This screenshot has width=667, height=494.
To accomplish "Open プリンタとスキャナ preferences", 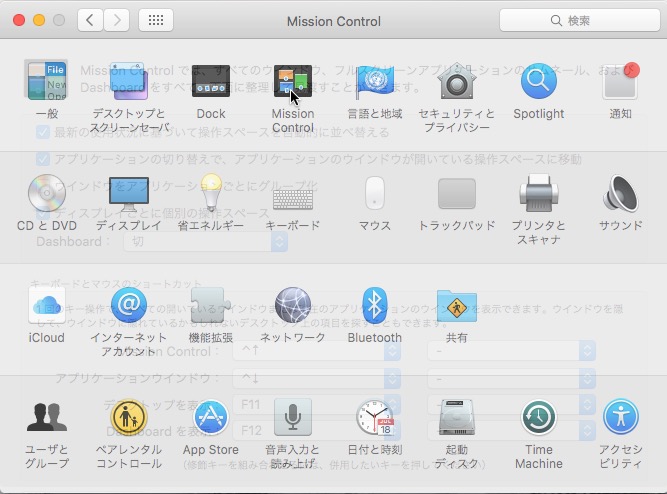I will pos(539,193).
